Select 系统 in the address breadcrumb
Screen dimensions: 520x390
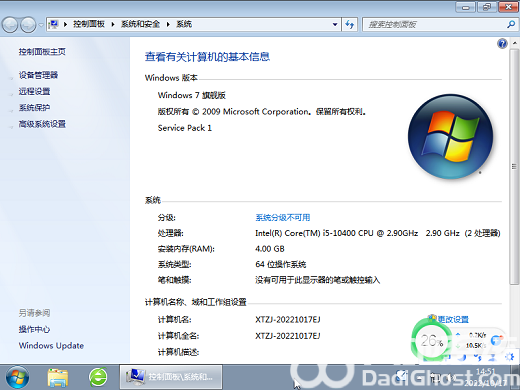(x=184, y=24)
